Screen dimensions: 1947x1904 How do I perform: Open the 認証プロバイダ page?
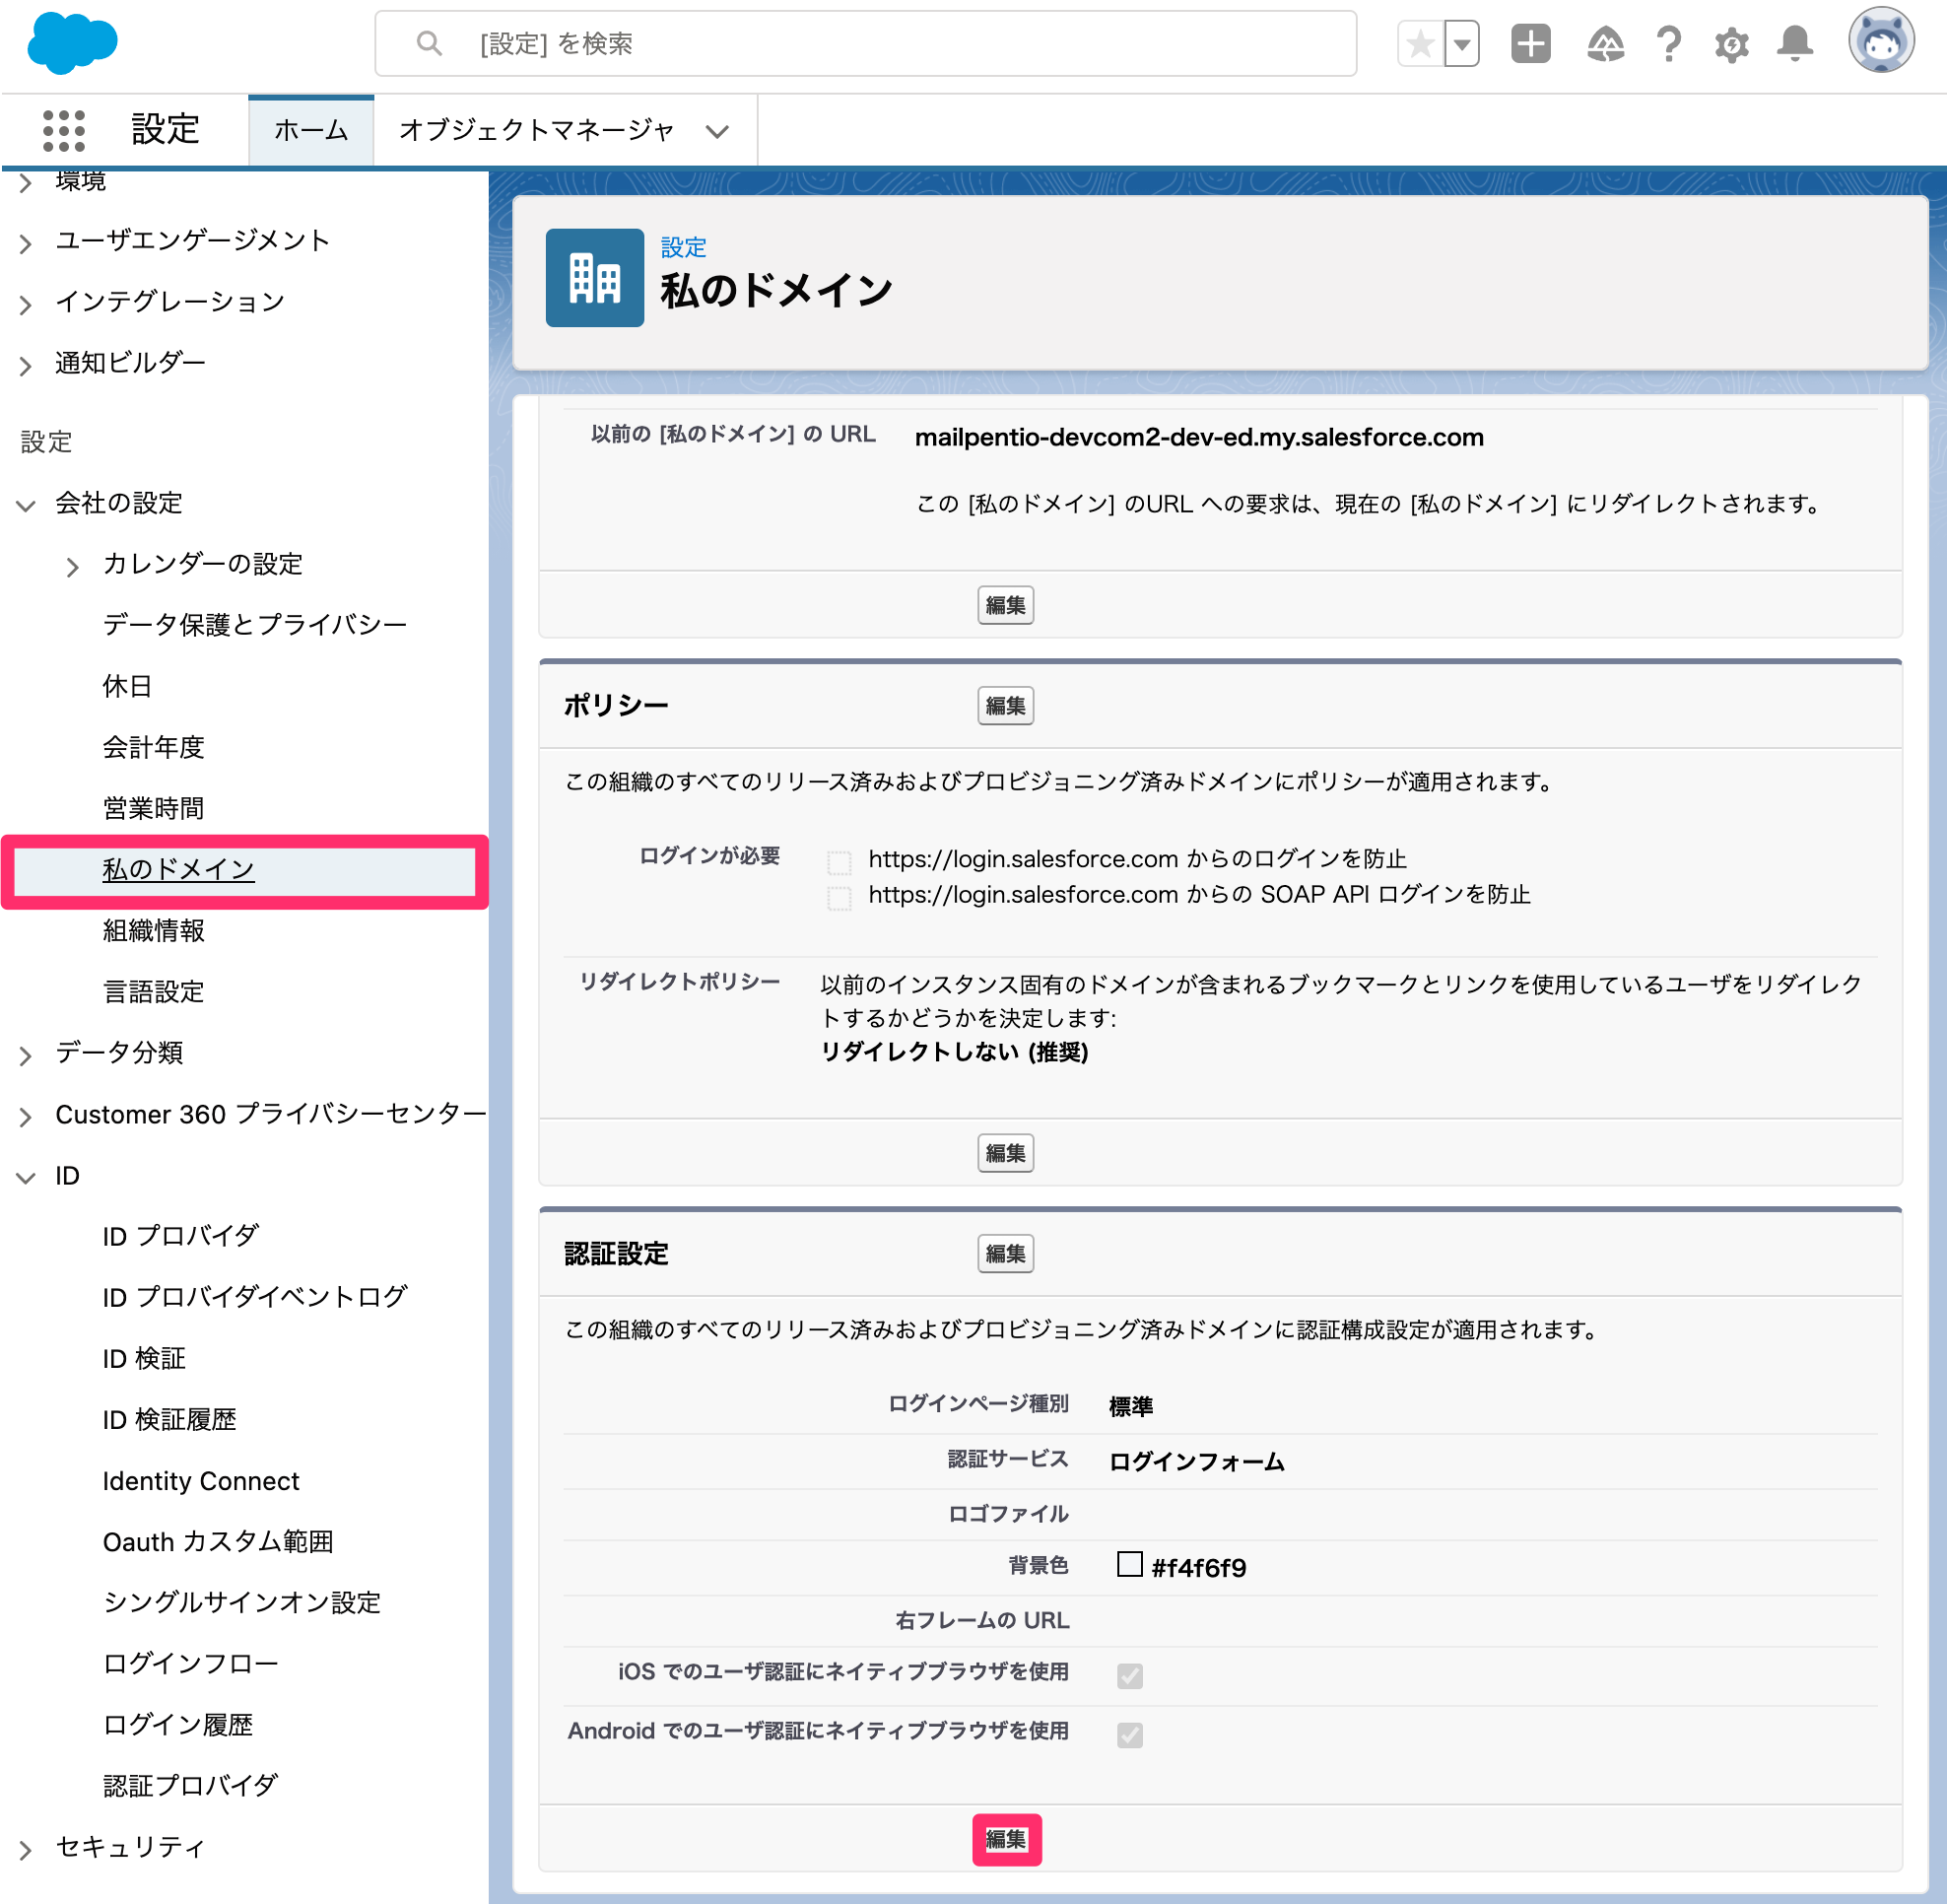(x=190, y=1786)
